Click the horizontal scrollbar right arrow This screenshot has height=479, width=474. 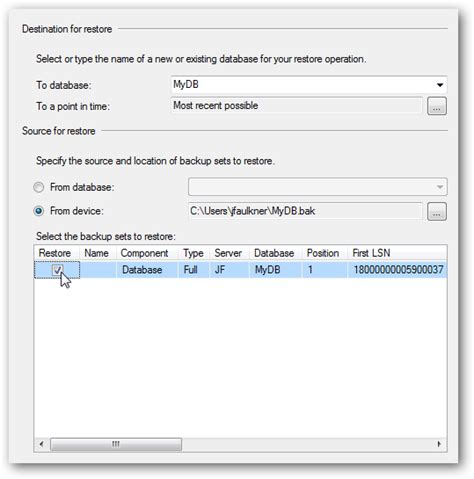coord(439,444)
